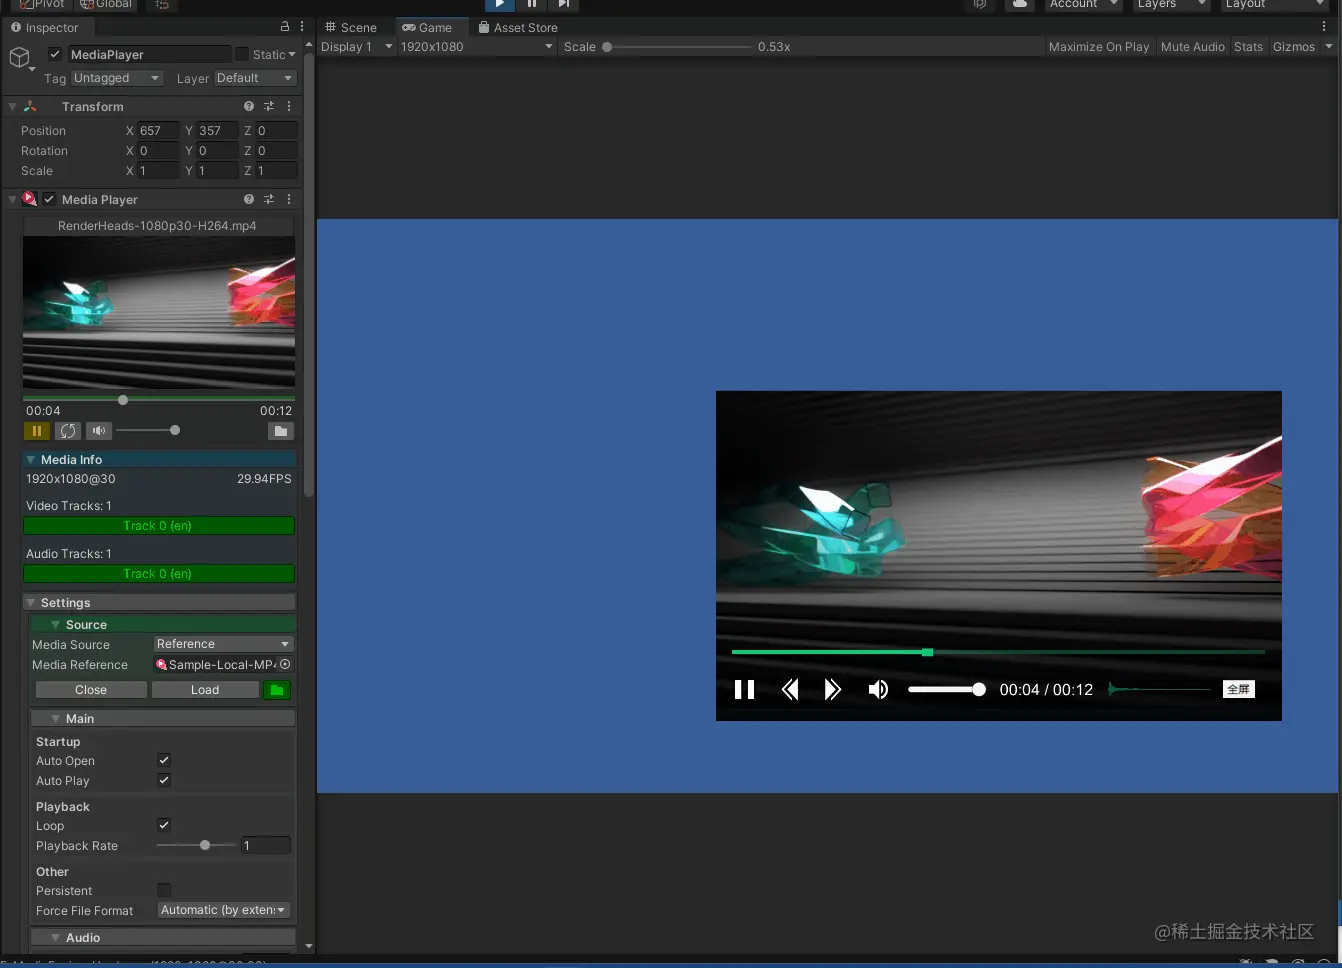Click rewind arrow in game view player
The image size is (1342, 968).
790,689
